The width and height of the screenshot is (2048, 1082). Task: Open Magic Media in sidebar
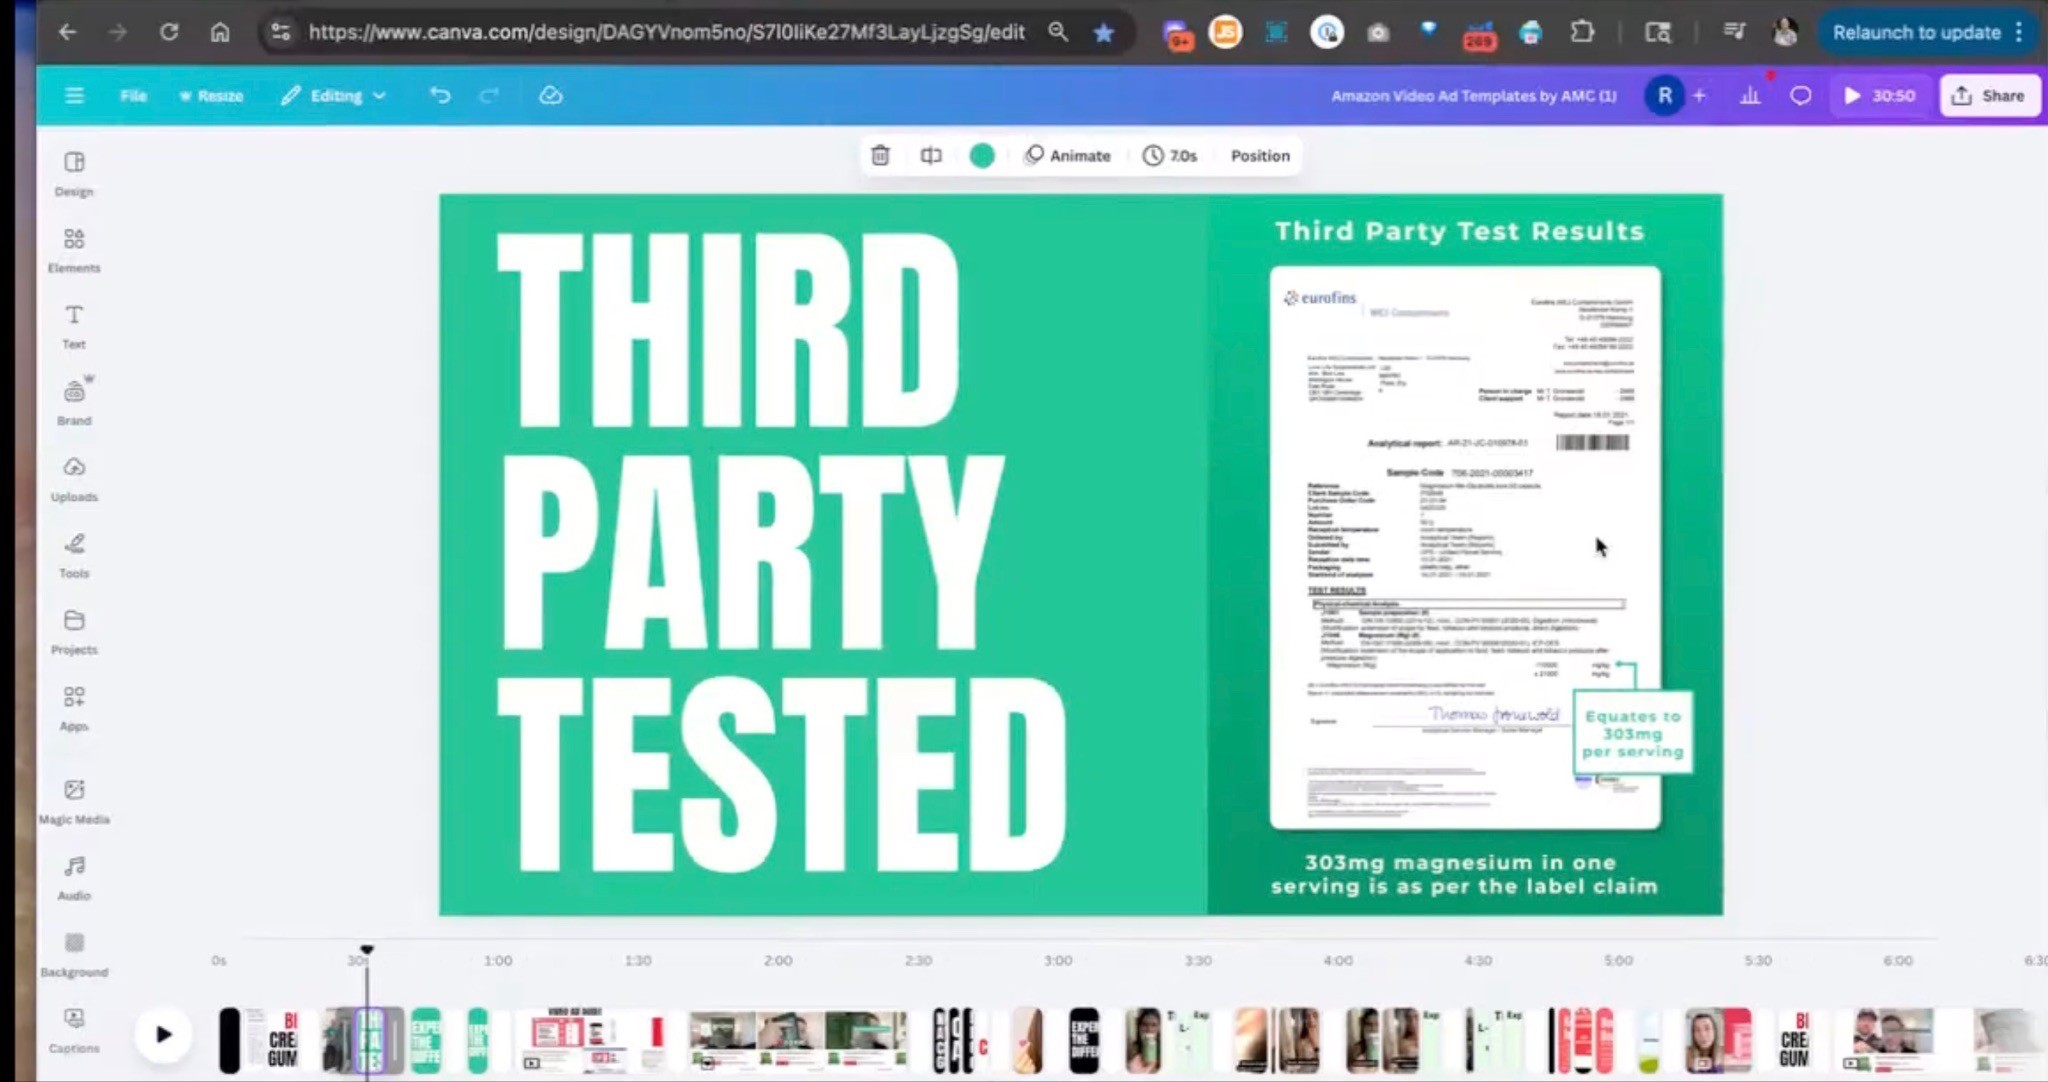pyautogui.click(x=74, y=802)
